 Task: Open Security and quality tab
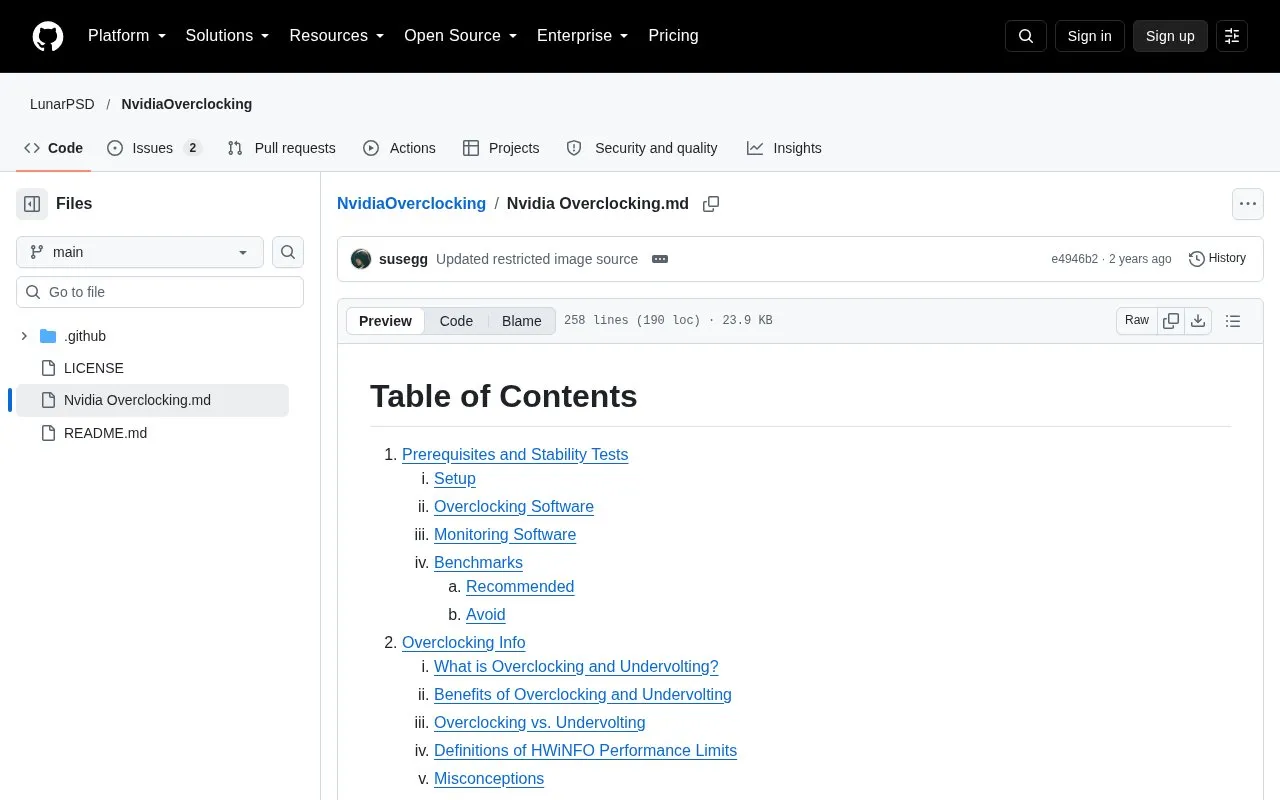click(x=642, y=148)
